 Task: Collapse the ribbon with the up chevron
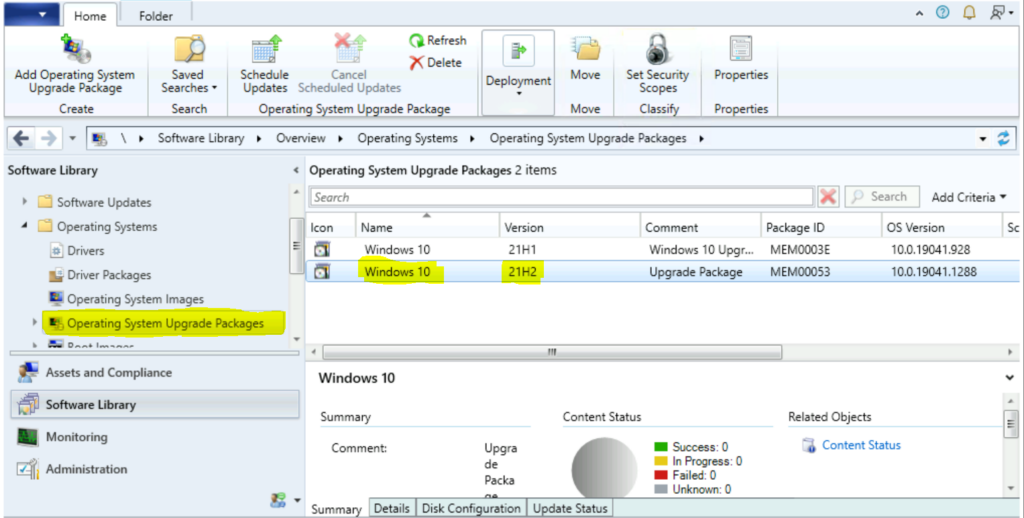(920, 13)
